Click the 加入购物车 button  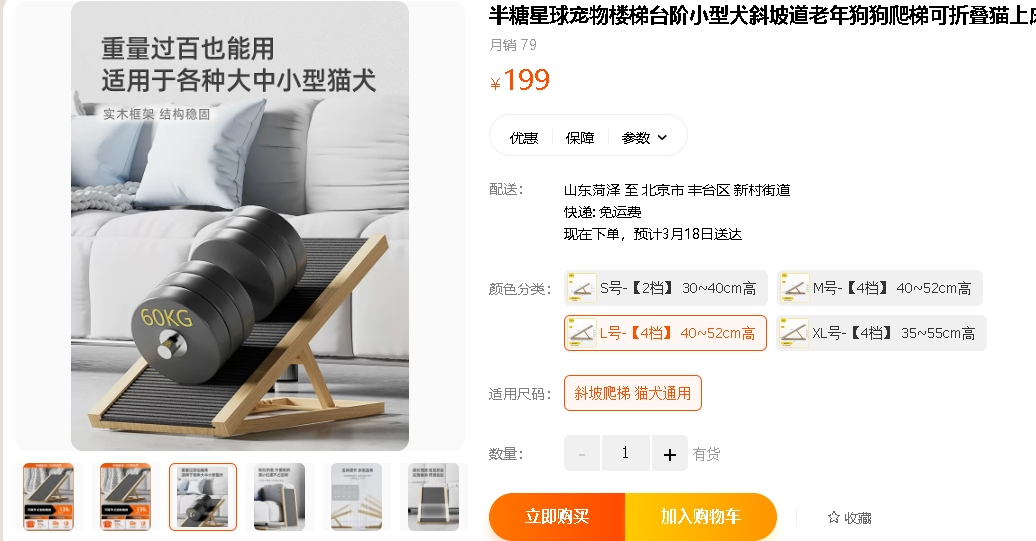tap(701, 517)
